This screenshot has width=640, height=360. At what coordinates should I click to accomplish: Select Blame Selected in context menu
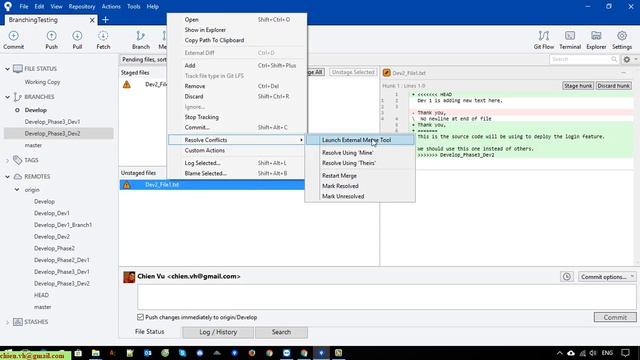click(237, 173)
